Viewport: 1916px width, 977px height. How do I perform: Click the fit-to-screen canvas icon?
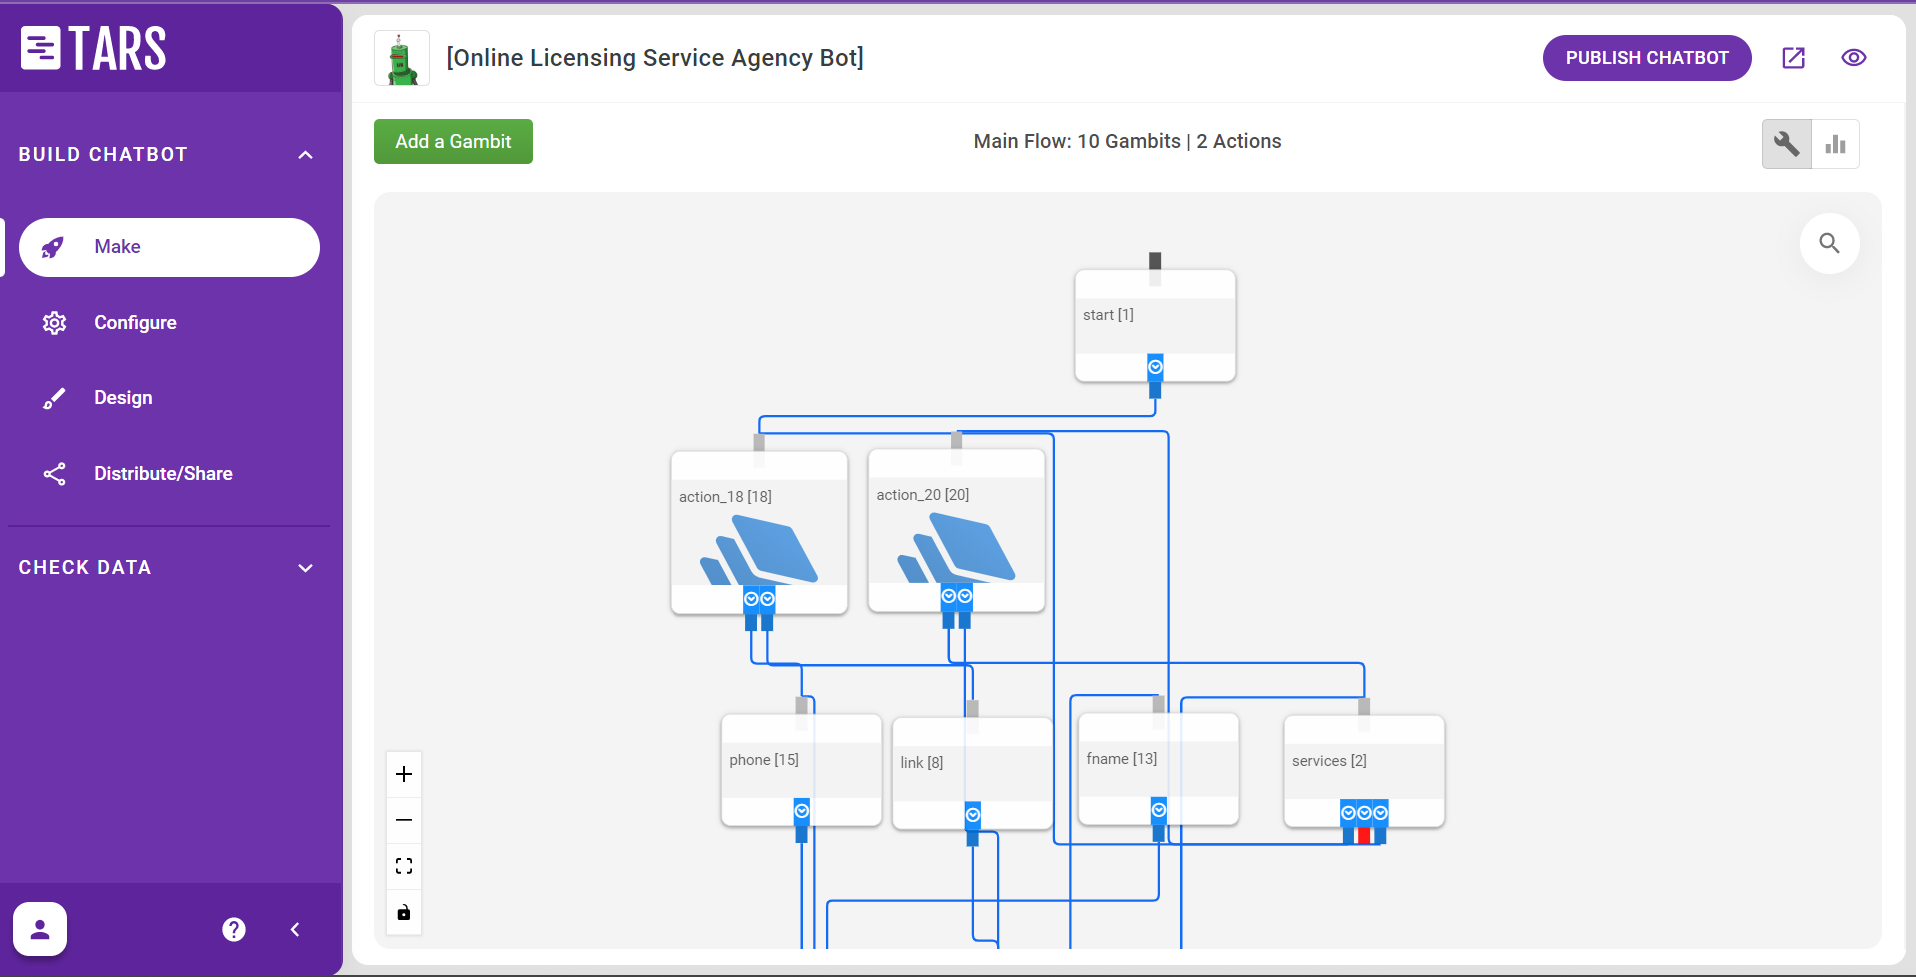click(404, 866)
